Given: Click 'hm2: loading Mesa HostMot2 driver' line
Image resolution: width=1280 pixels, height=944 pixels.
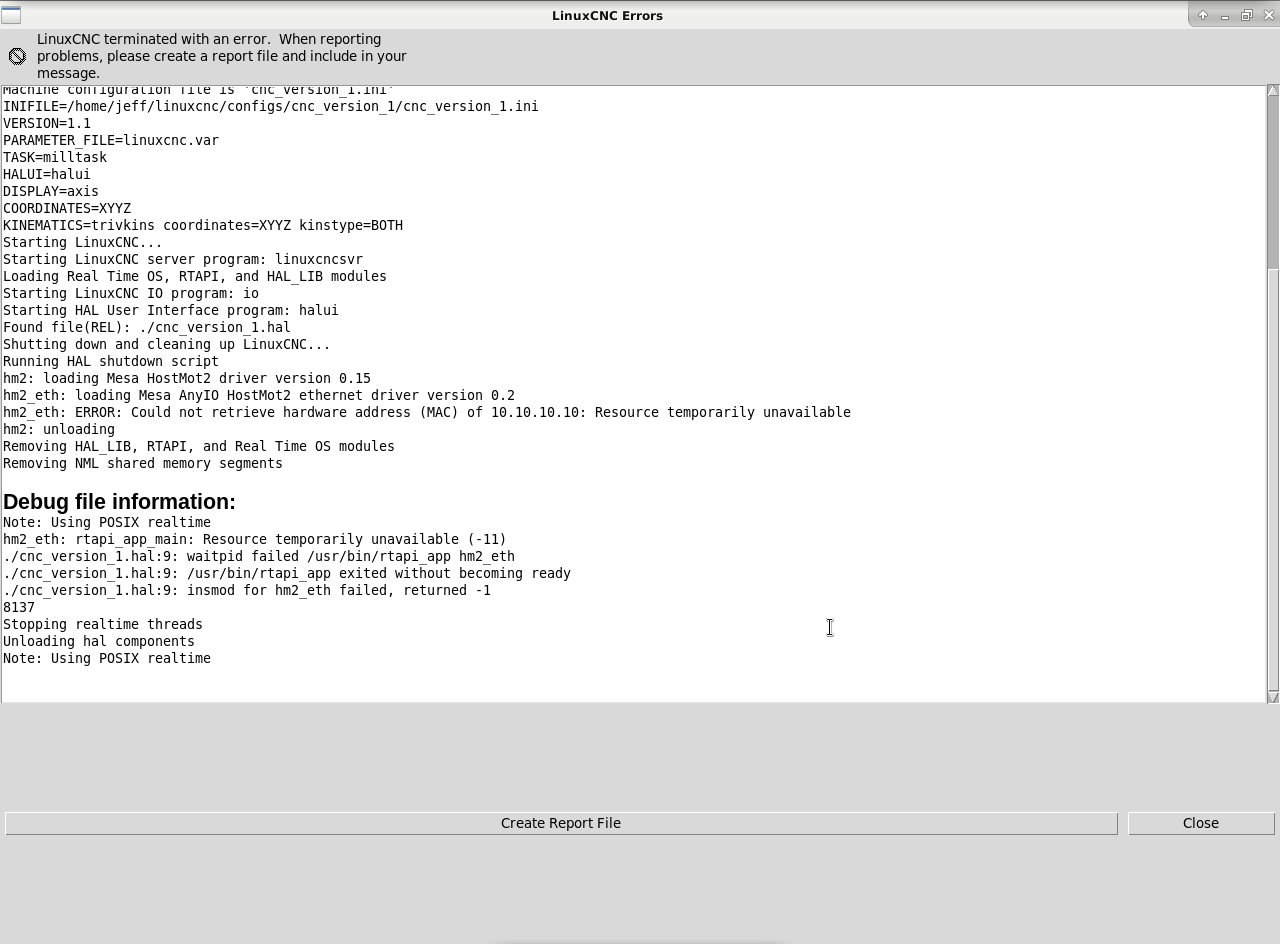Looking at the screenshot, I should tap(187, 378).
